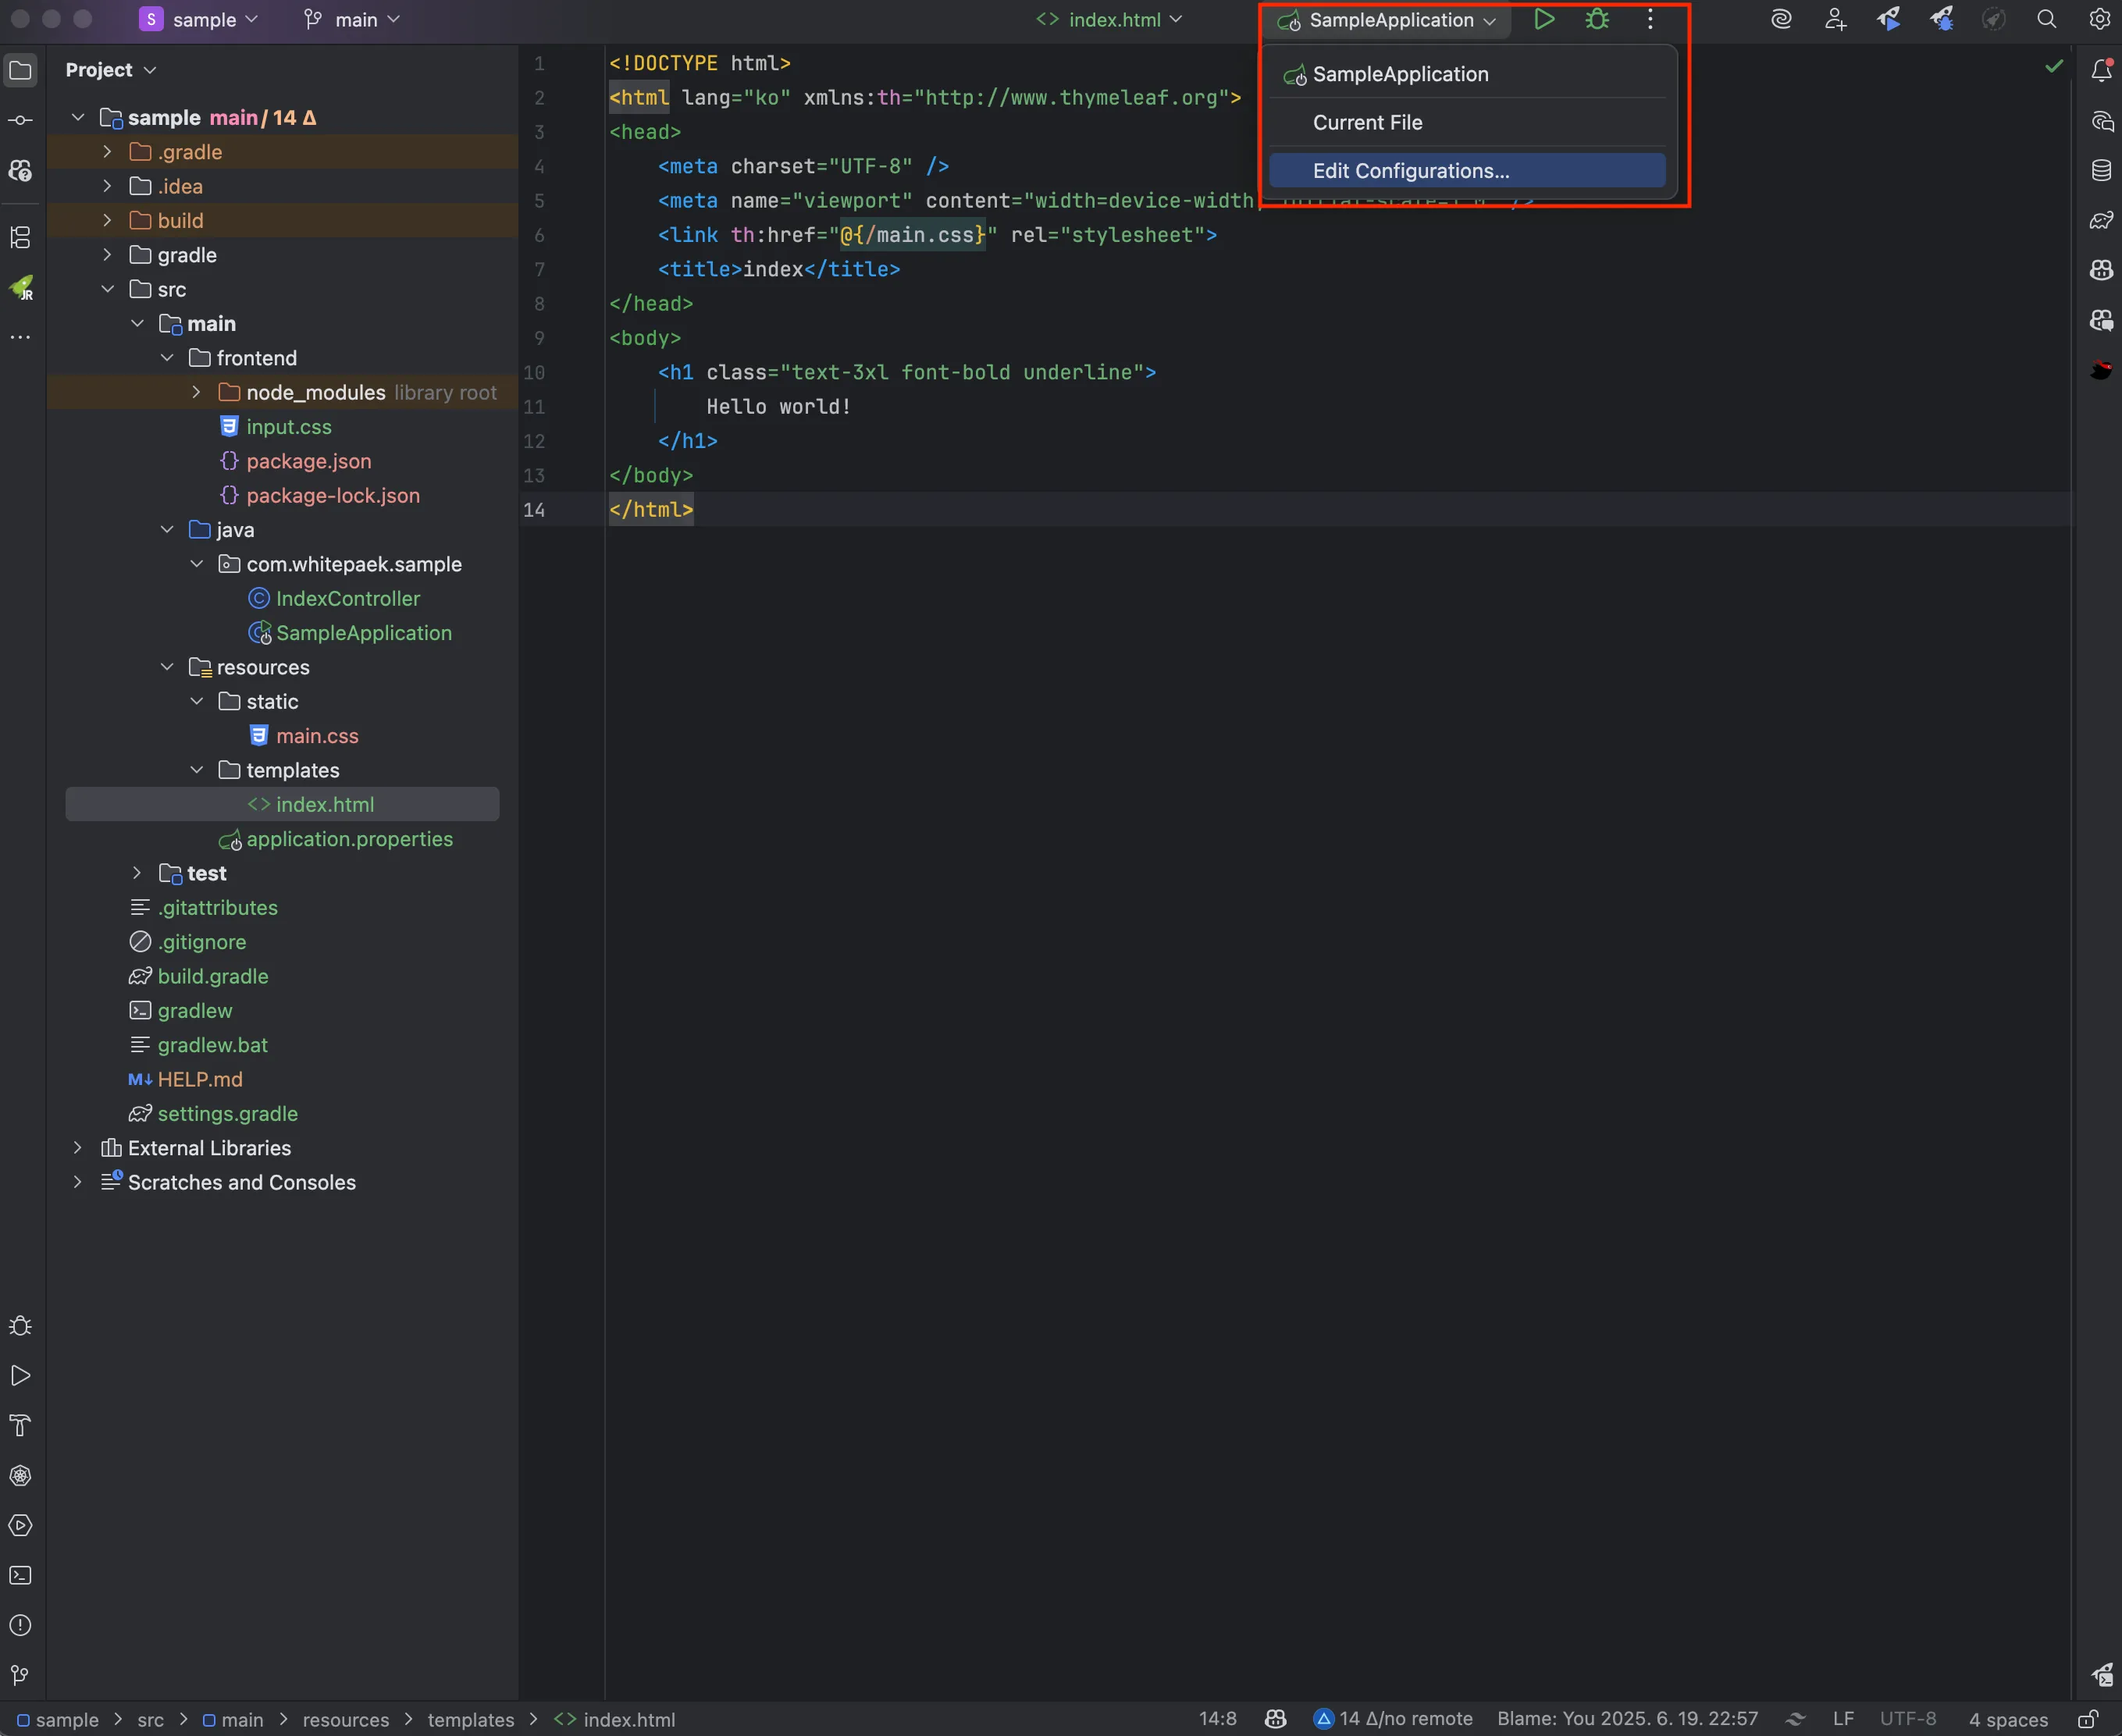
Task: Run SampleApplication with the green play button
Action: [x=1544, y=19]
